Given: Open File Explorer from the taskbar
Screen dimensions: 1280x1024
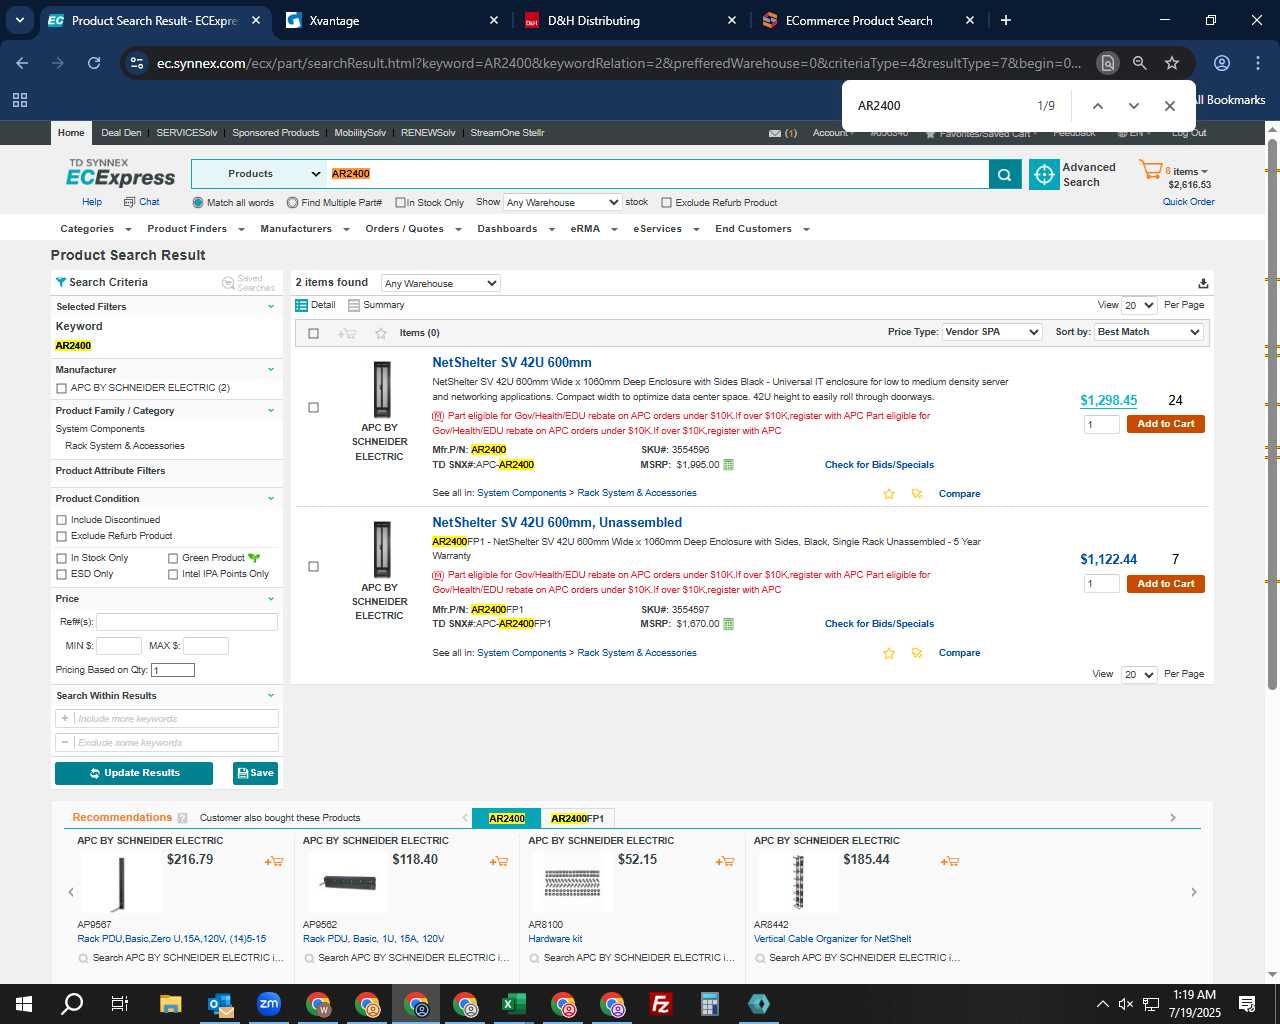Looking at the screenshot, I should tap(171, 1004).
